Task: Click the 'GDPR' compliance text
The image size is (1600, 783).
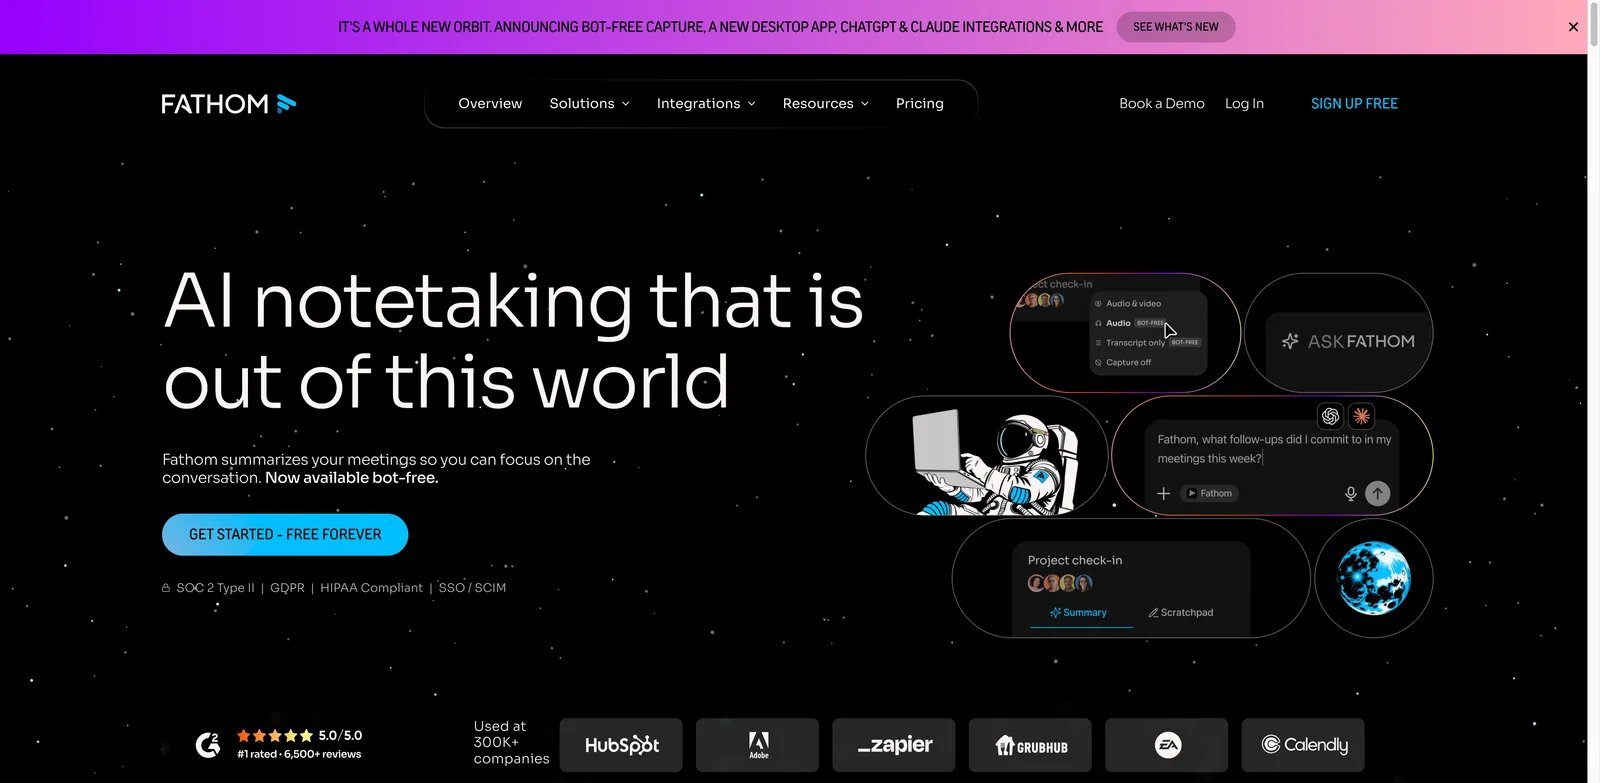Action: [287, 588]
